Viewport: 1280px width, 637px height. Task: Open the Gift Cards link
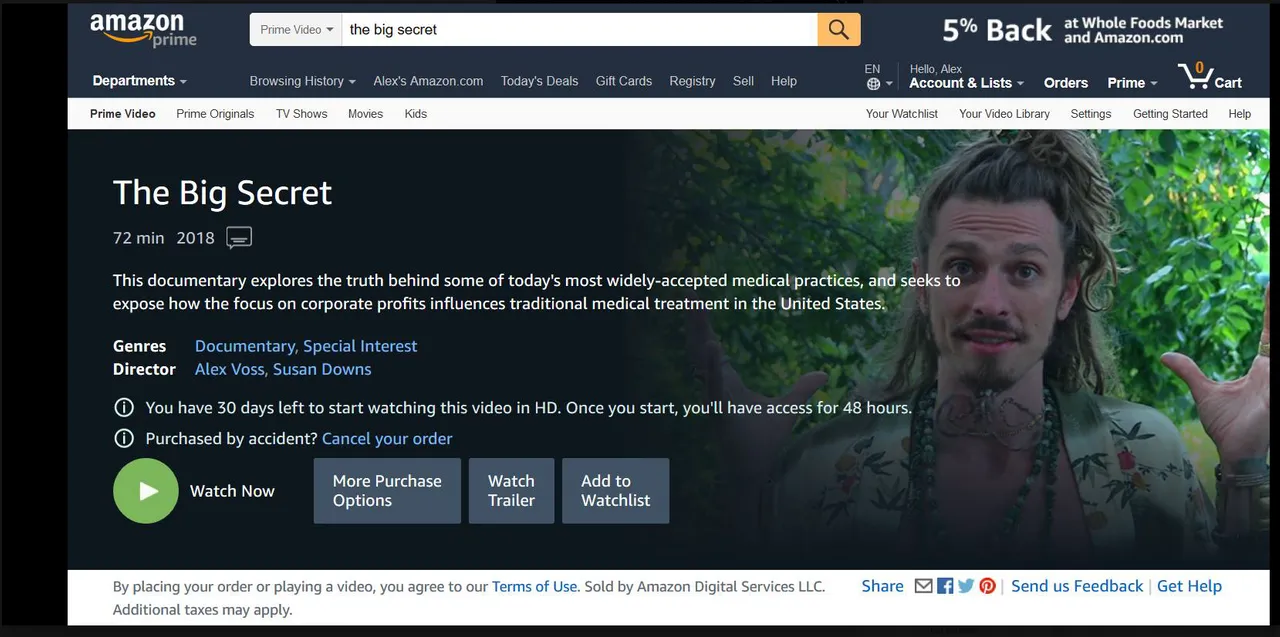tap(624, 81)
